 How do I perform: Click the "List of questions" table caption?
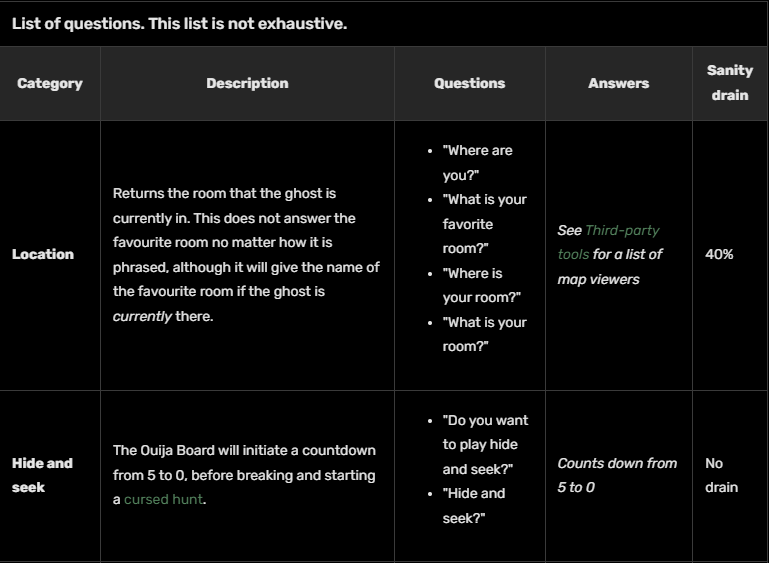(x=179, y=24)
